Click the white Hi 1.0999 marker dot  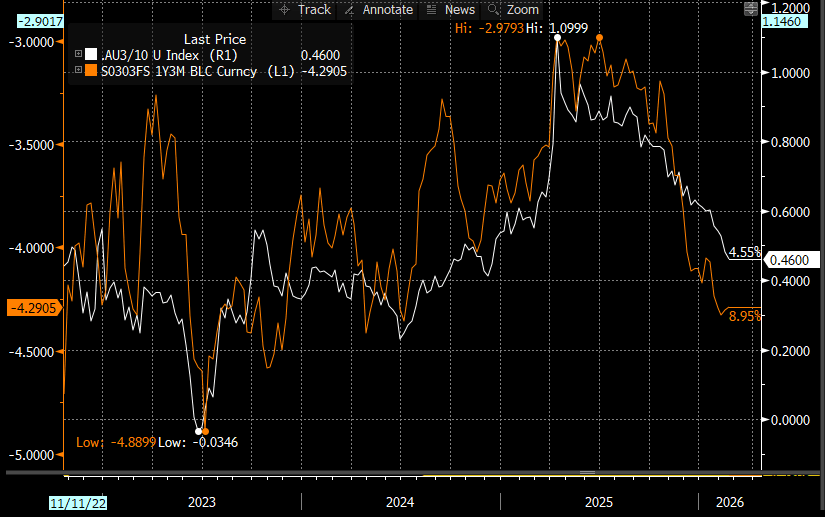pyautogui.click(x=557, y=38)
